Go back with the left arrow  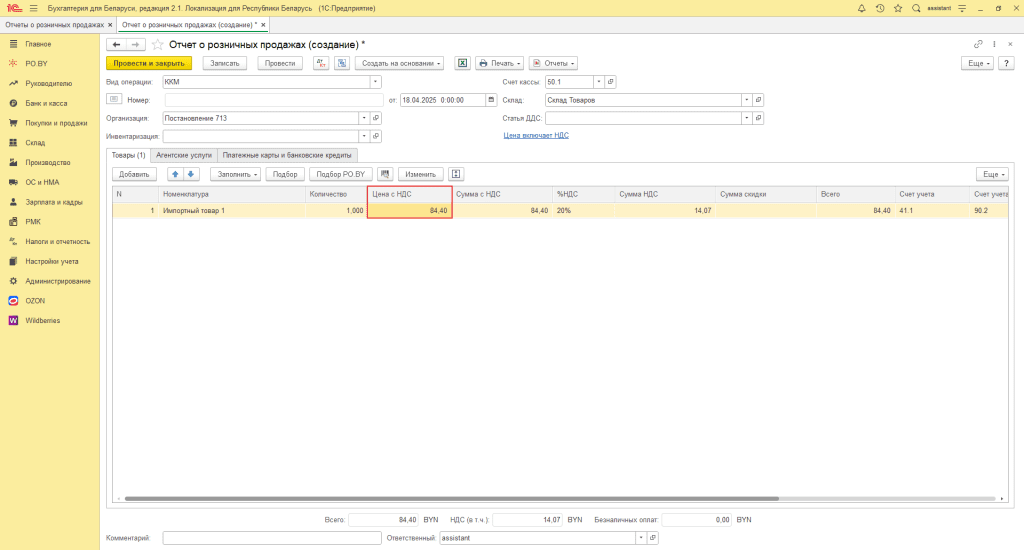pyautogui.click(x=116, y=44)
